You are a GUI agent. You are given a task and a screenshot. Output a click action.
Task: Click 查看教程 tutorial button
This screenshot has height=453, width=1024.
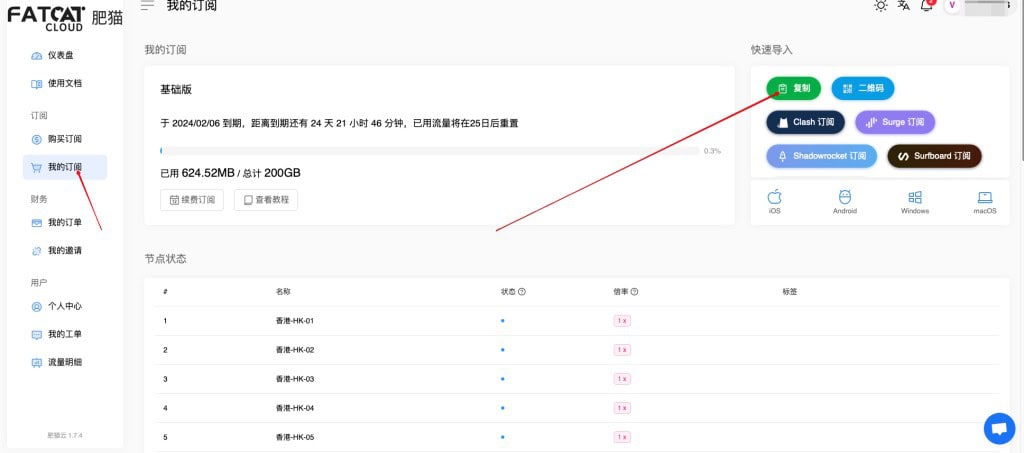(266, 200)
